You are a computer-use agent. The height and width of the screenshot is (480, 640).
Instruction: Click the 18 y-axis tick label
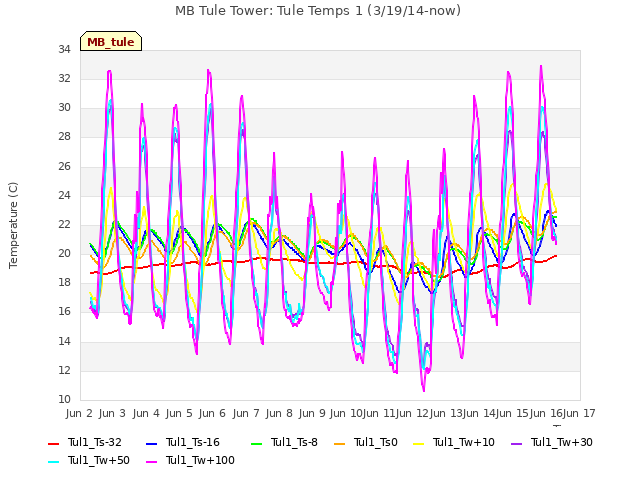click(x=64, y=282)
